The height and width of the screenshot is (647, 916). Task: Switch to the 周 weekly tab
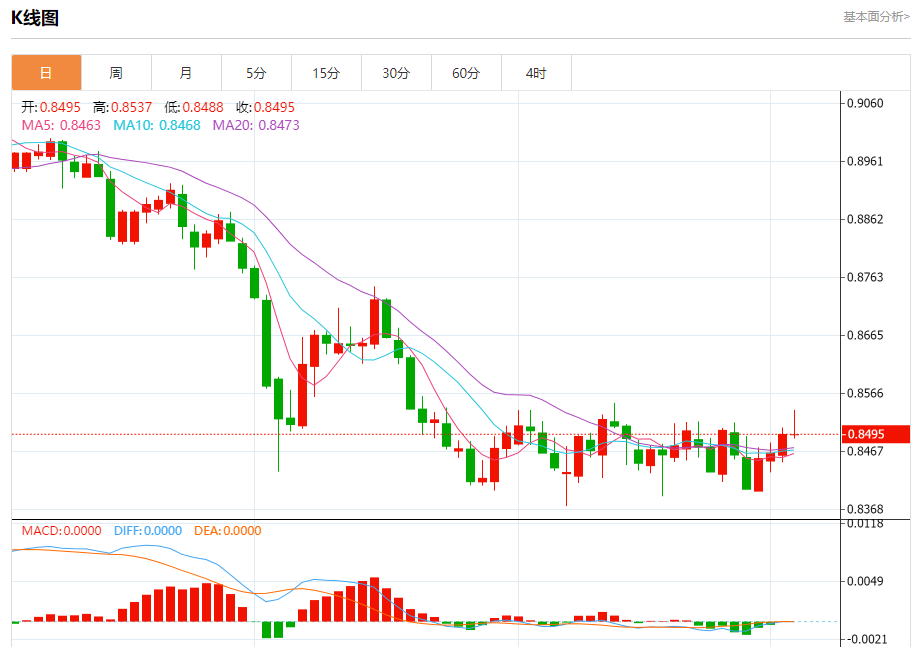[116, 73]
